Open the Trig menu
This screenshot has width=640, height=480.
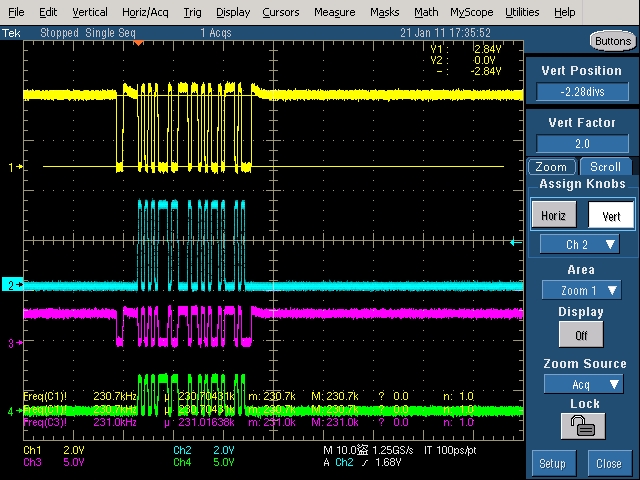(192, 12)
